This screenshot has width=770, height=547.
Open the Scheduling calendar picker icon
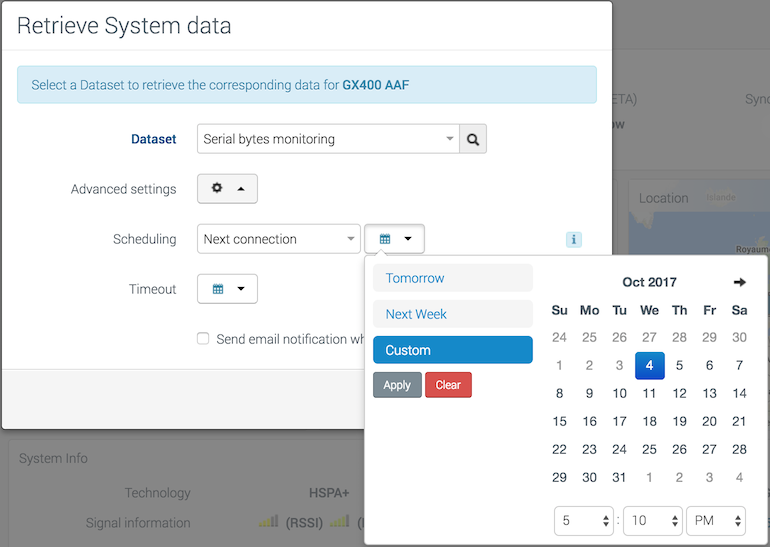coord(395,239)
